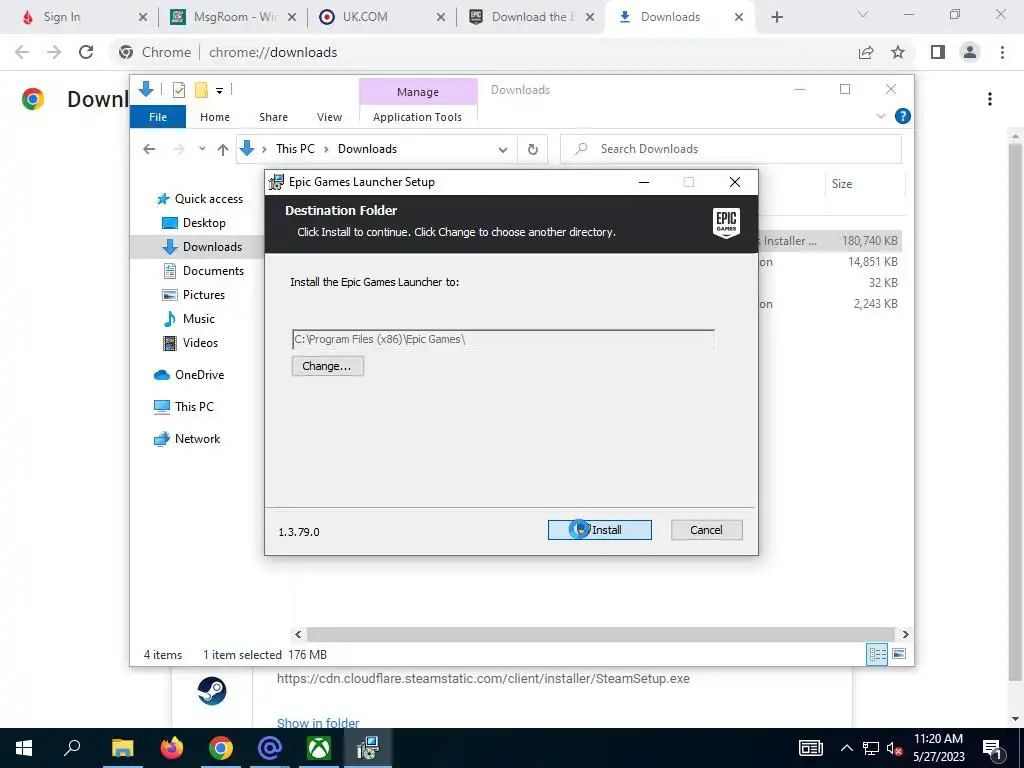
Task: Select Network in the navigation pane
Action: click(187, 439)
